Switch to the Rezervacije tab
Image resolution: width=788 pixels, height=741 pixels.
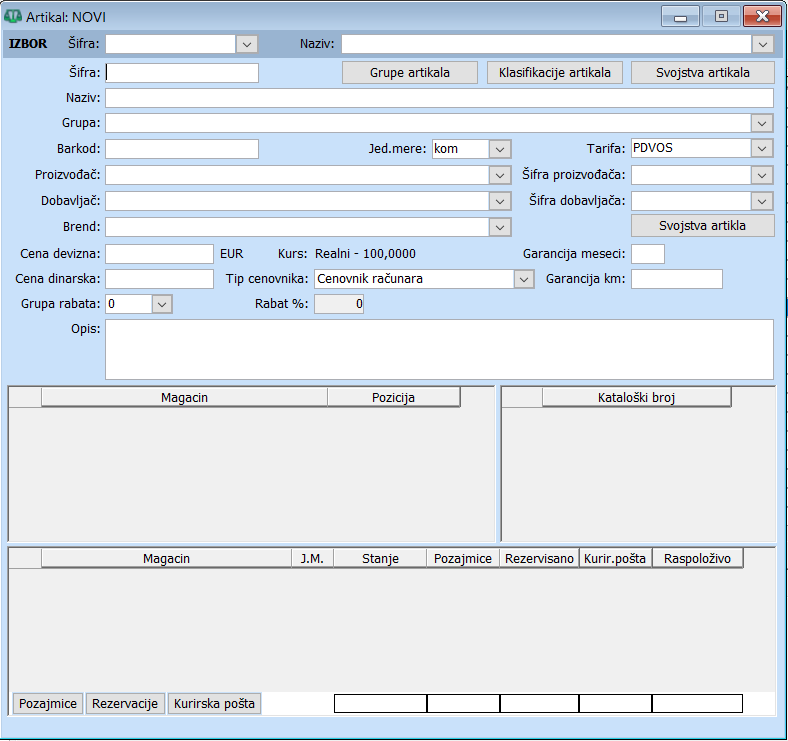(125, 704)
